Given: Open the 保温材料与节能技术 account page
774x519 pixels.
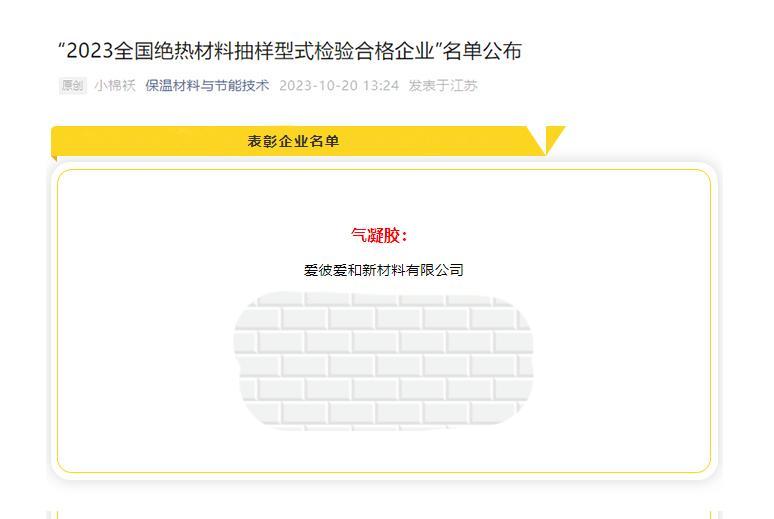Looking at the screenshot, I should (x=207, y=85).
